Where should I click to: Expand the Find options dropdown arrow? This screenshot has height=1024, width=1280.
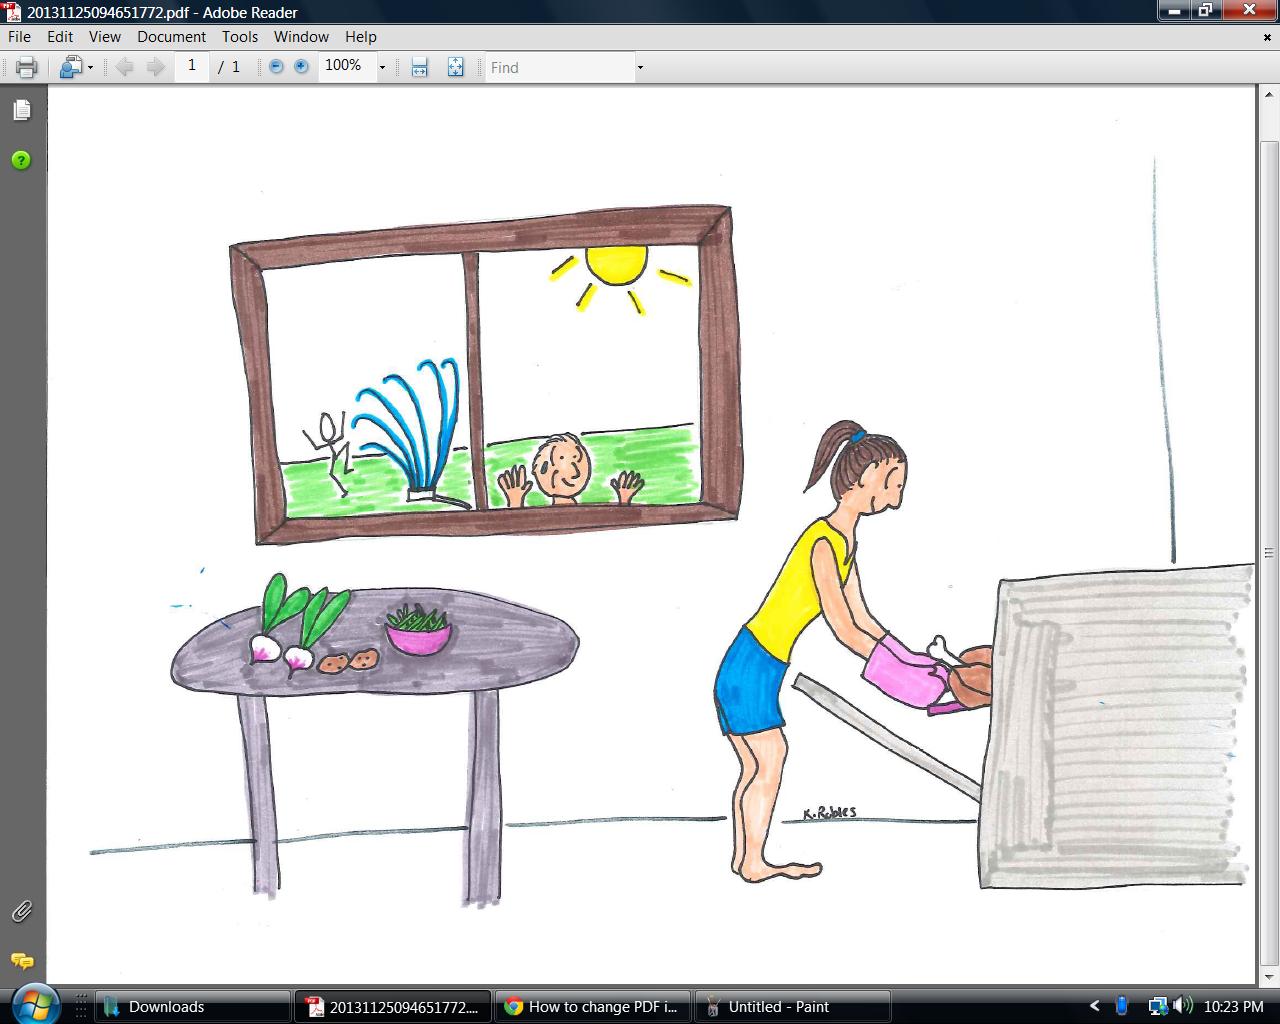pos(640,67)
